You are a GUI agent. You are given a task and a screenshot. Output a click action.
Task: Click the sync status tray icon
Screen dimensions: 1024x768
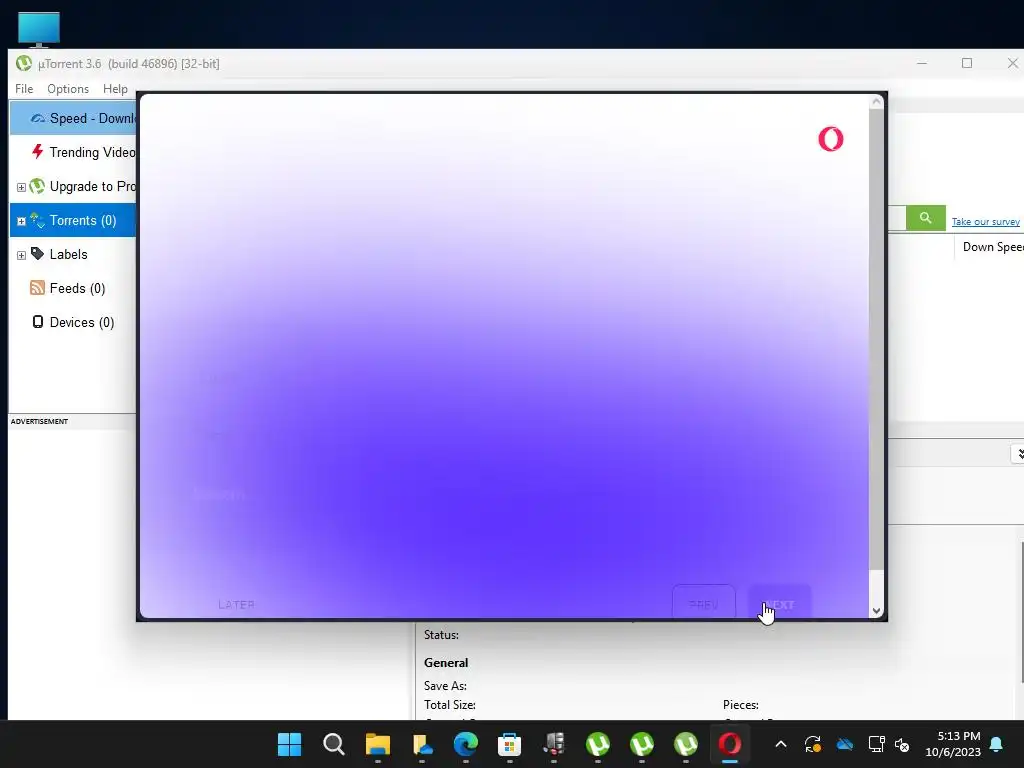[812, 744]
